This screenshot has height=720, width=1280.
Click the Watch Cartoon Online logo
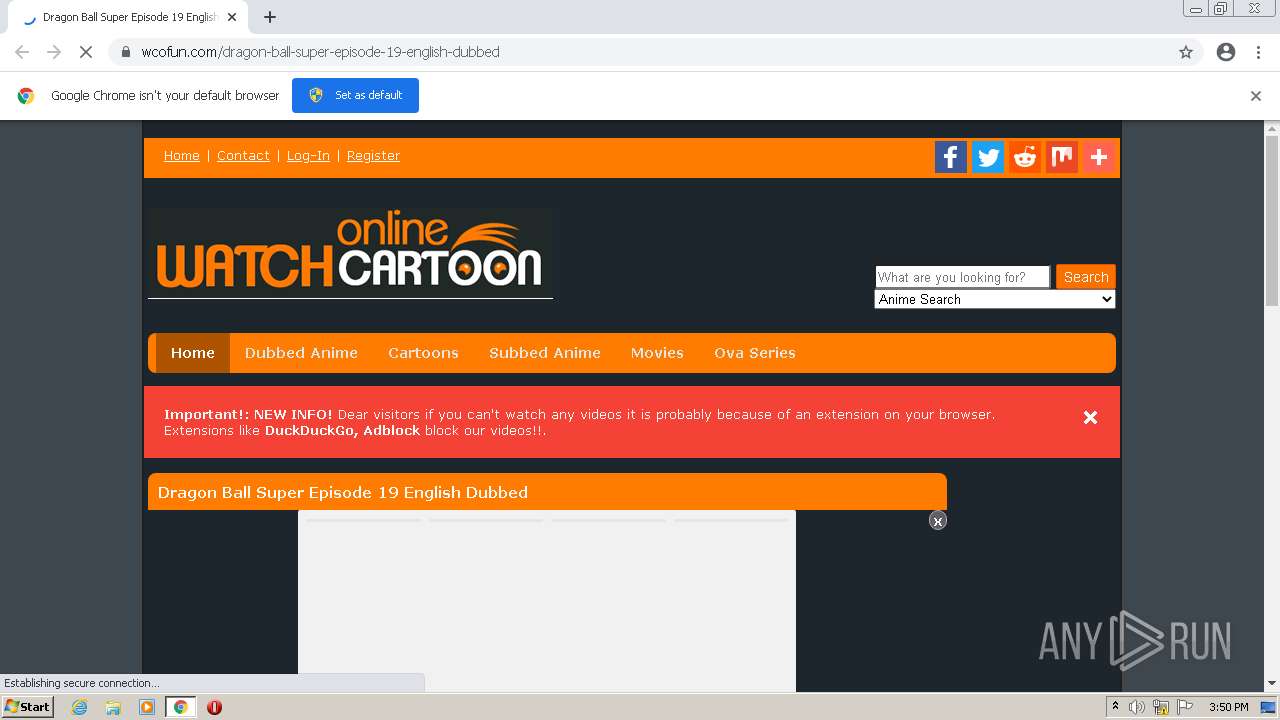[x=350, y=253]
